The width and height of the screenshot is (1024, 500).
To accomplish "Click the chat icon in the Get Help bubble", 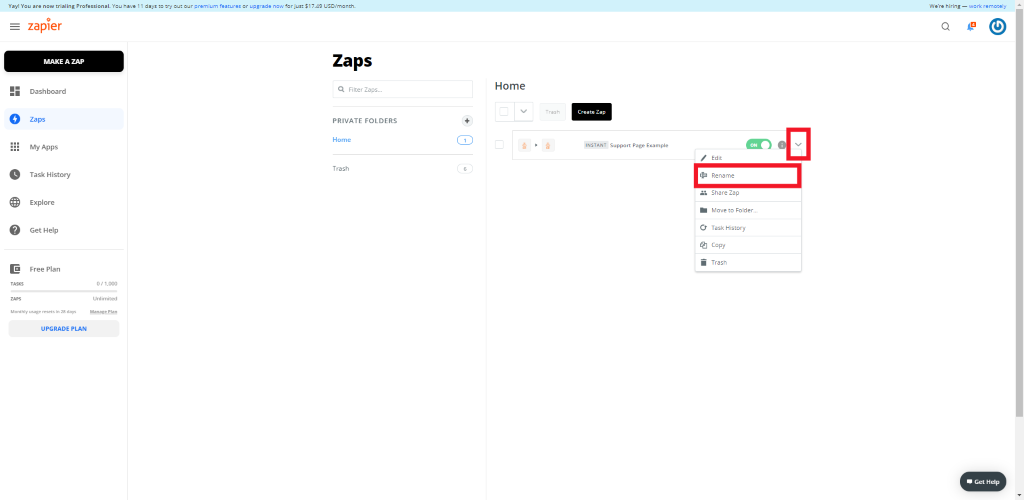I will [x=970, y=482].
